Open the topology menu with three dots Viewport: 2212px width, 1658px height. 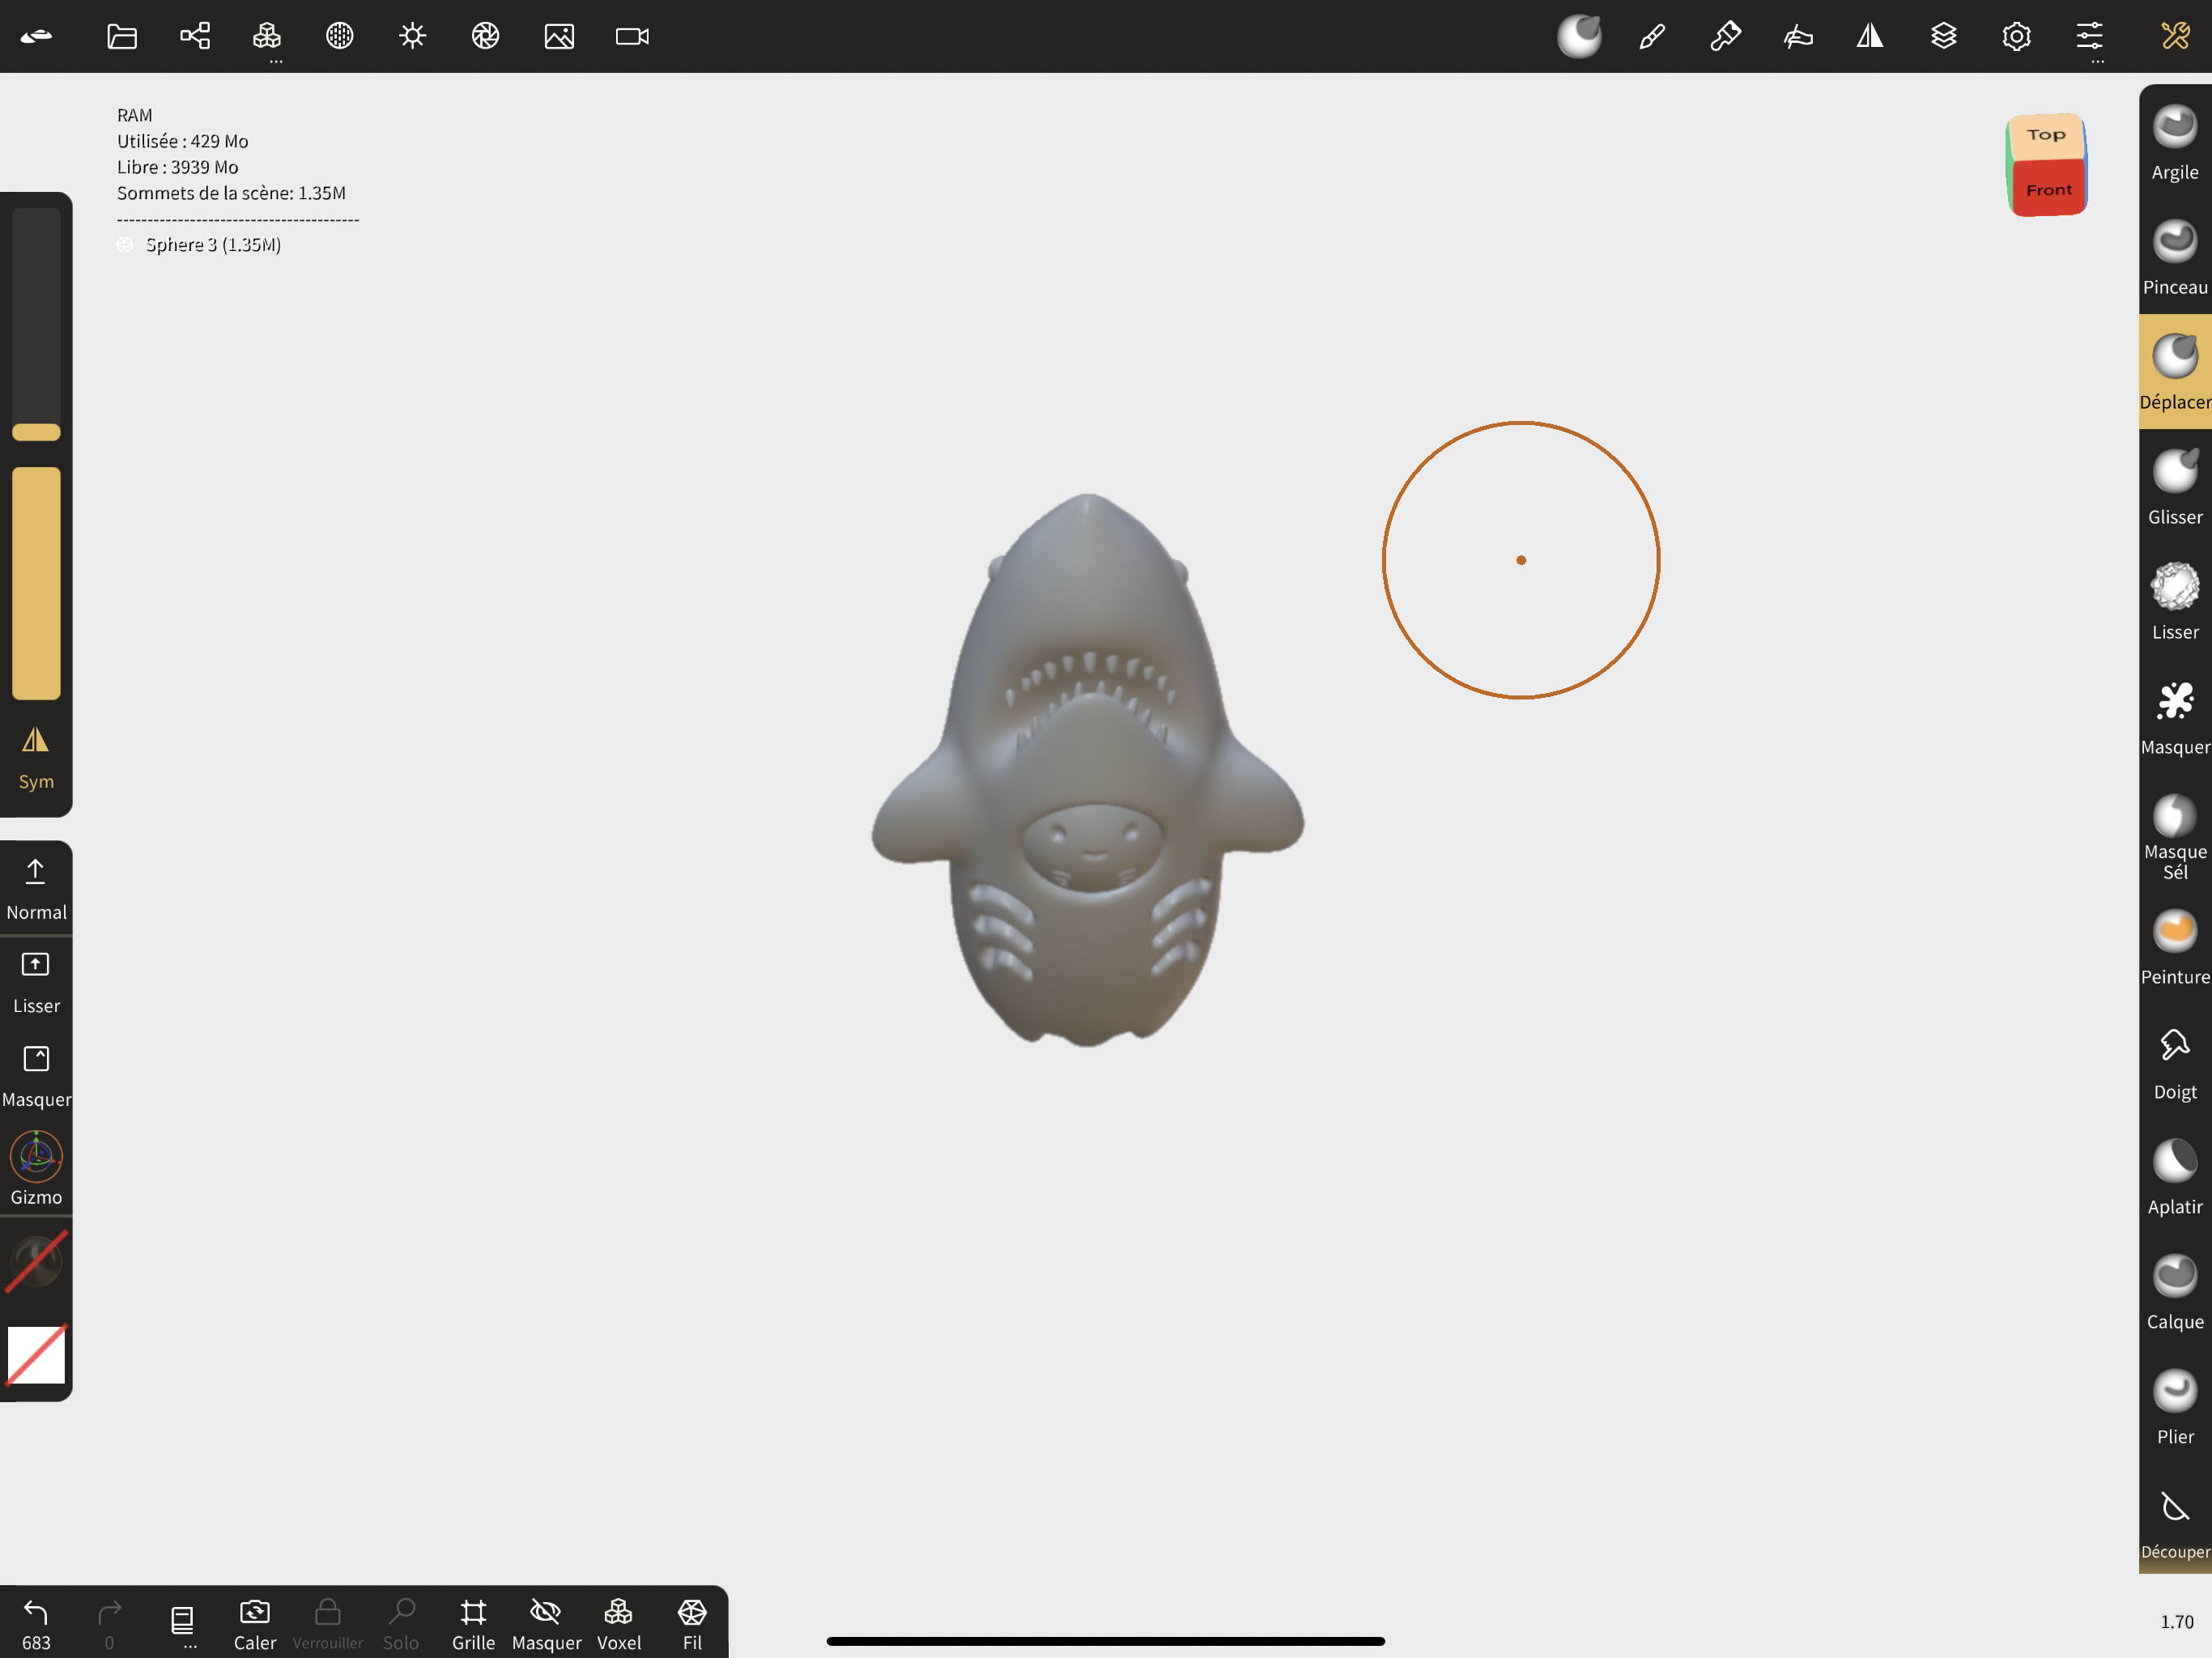click(x=267, y=40)
